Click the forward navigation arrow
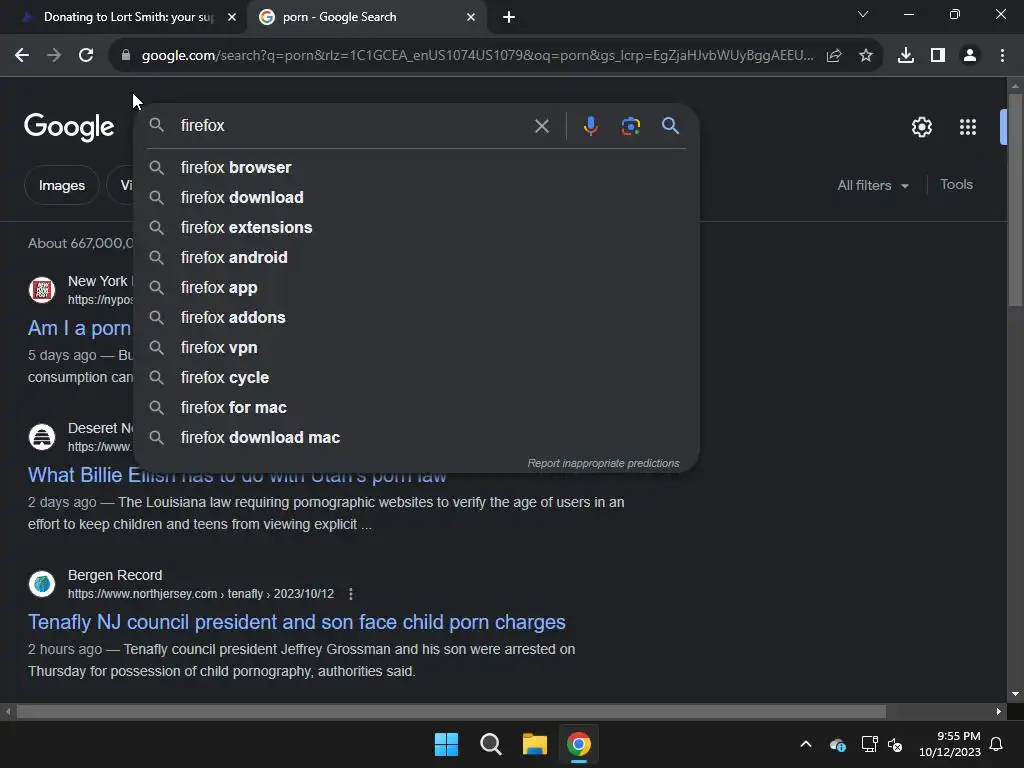Screen dimensions: 1024x768 coord(54,56)
